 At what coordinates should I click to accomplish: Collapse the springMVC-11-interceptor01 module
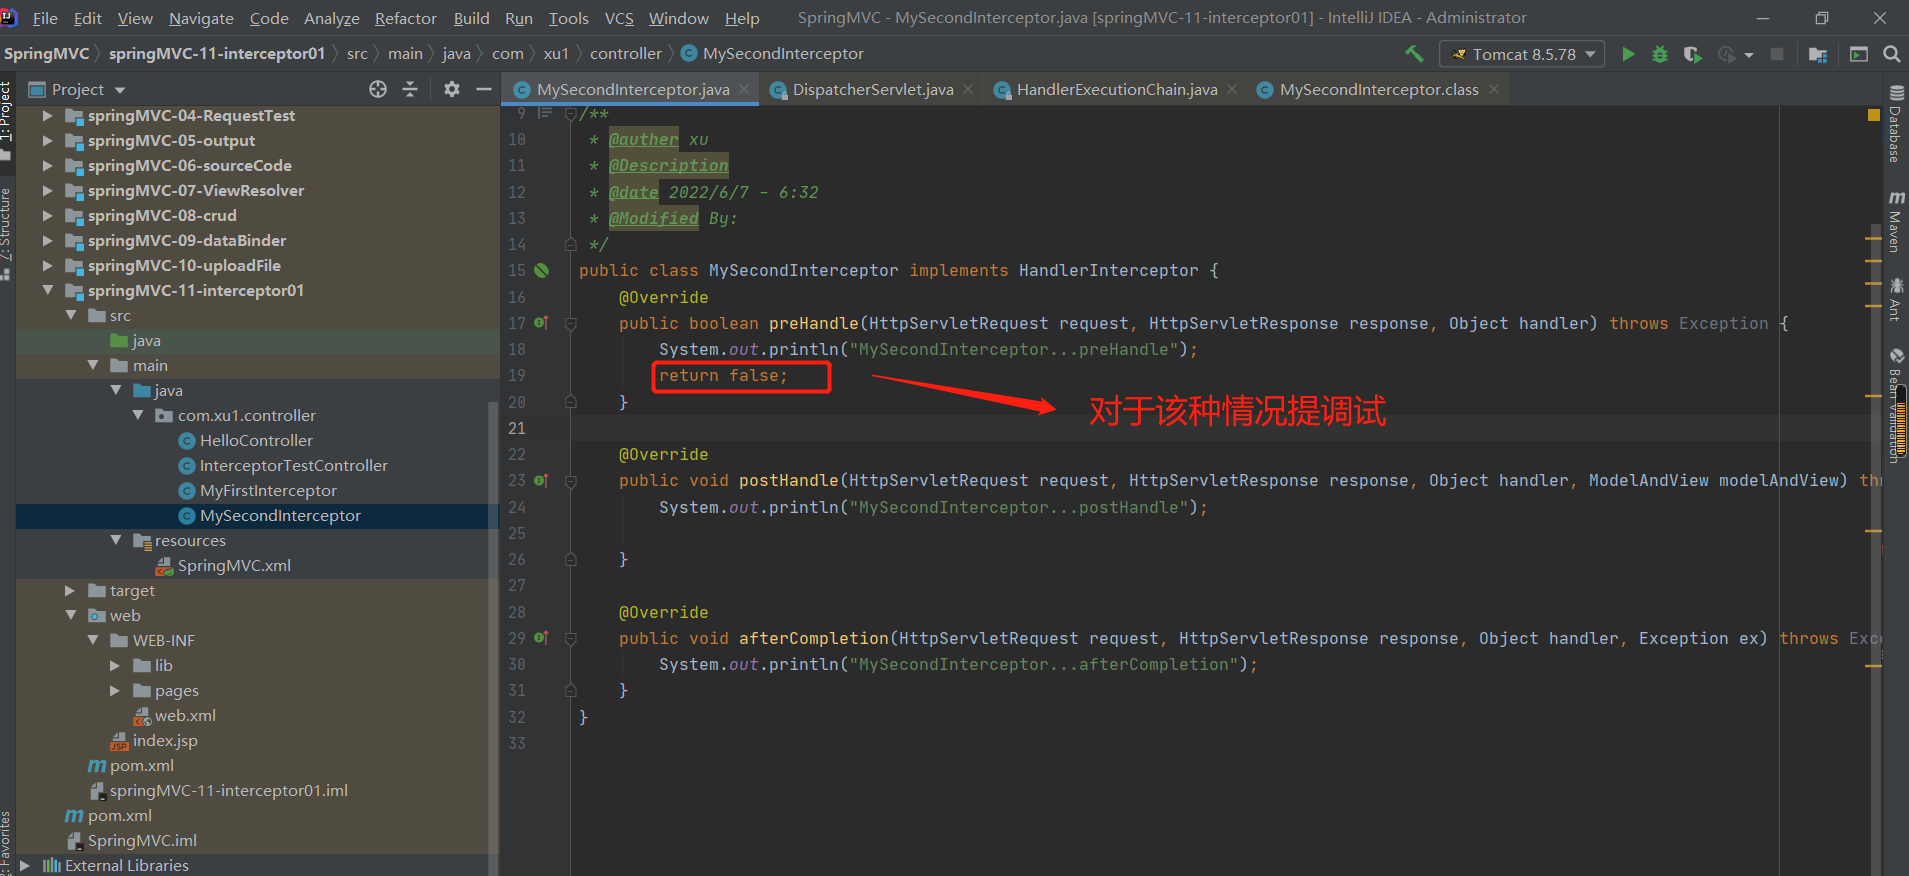point(47,290)
